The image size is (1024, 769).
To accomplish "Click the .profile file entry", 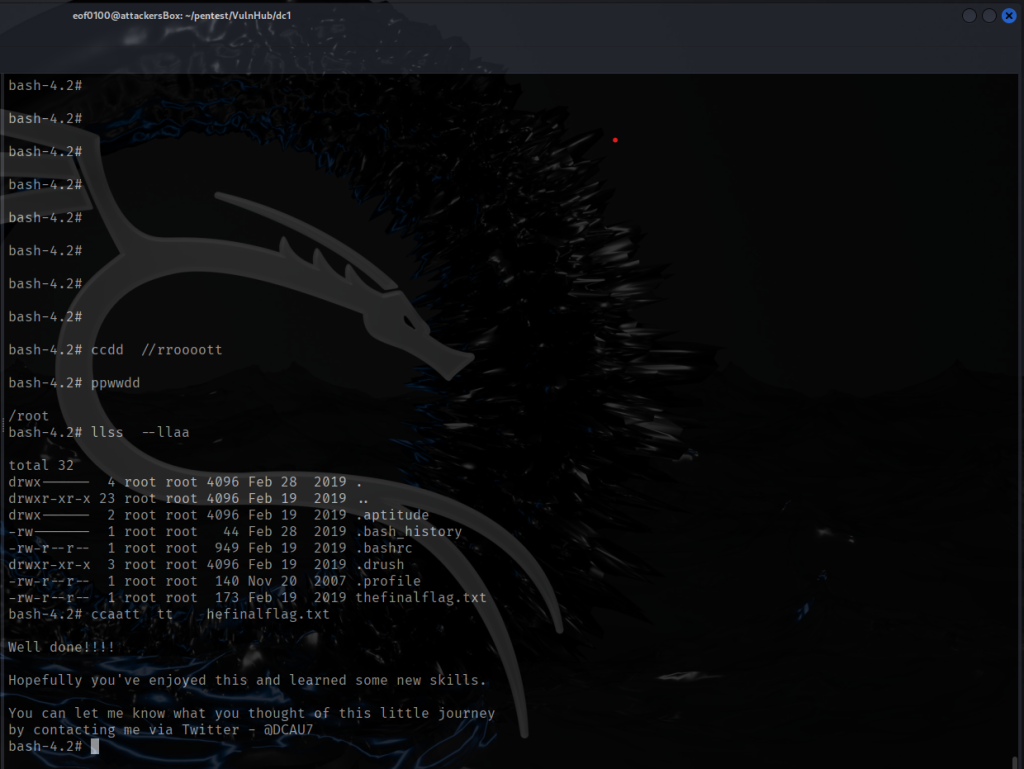I will 387,581.
